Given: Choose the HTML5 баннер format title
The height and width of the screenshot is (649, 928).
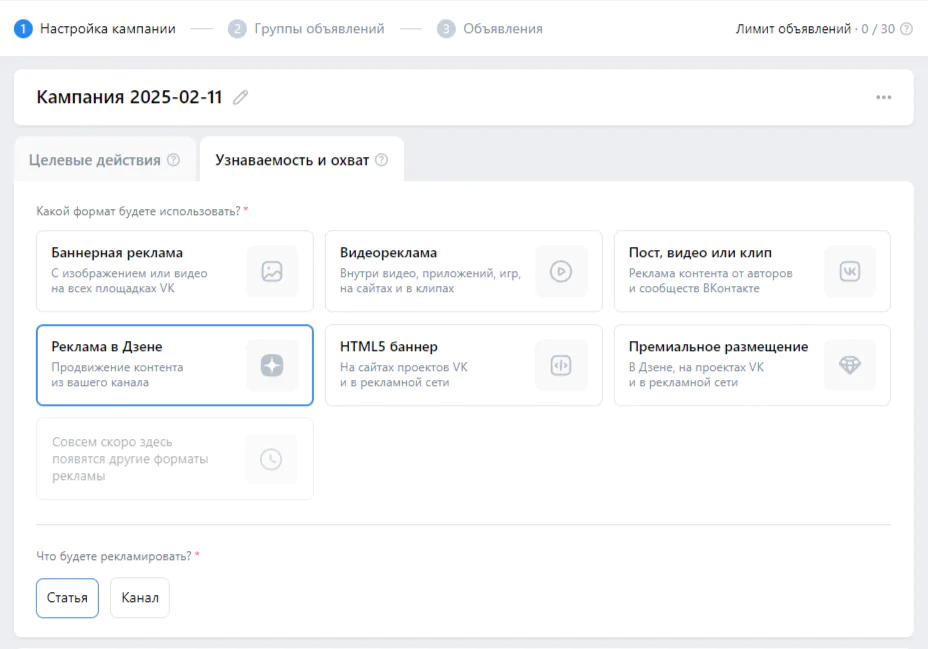Looking at the screenshot, I should click(389, 347).
